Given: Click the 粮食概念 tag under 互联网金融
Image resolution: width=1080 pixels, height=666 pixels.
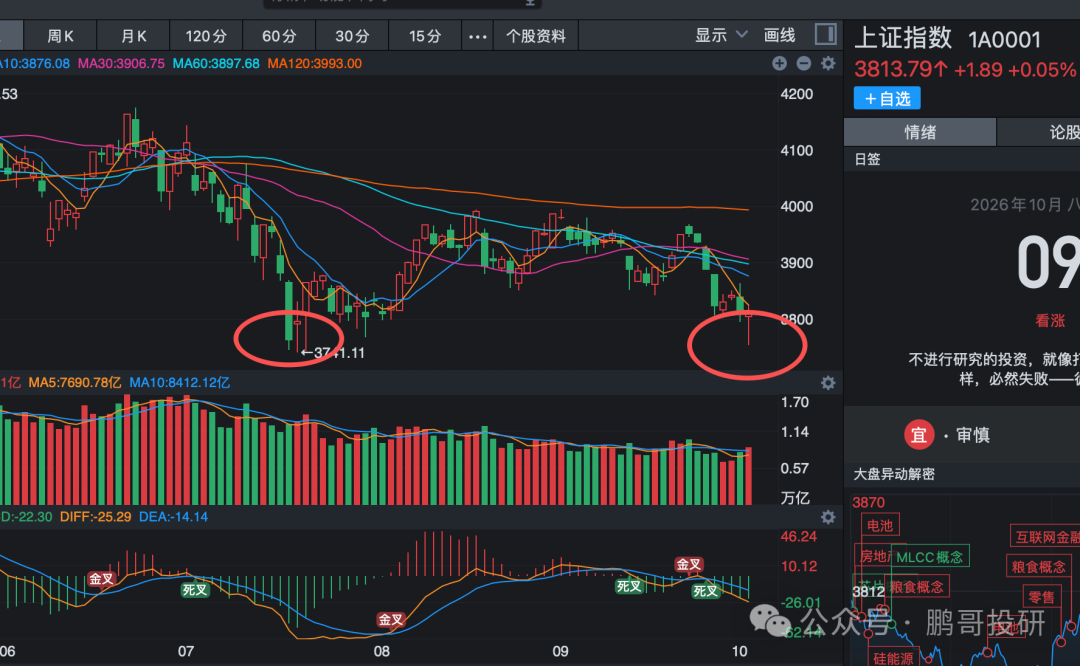Looking at the screenshot, I should [1038, 567].
